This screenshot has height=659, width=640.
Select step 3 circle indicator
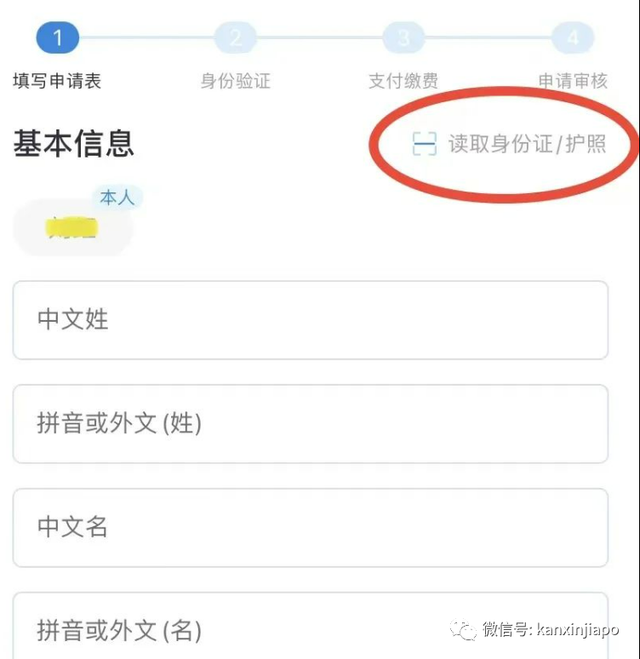(x=403, y=38)
